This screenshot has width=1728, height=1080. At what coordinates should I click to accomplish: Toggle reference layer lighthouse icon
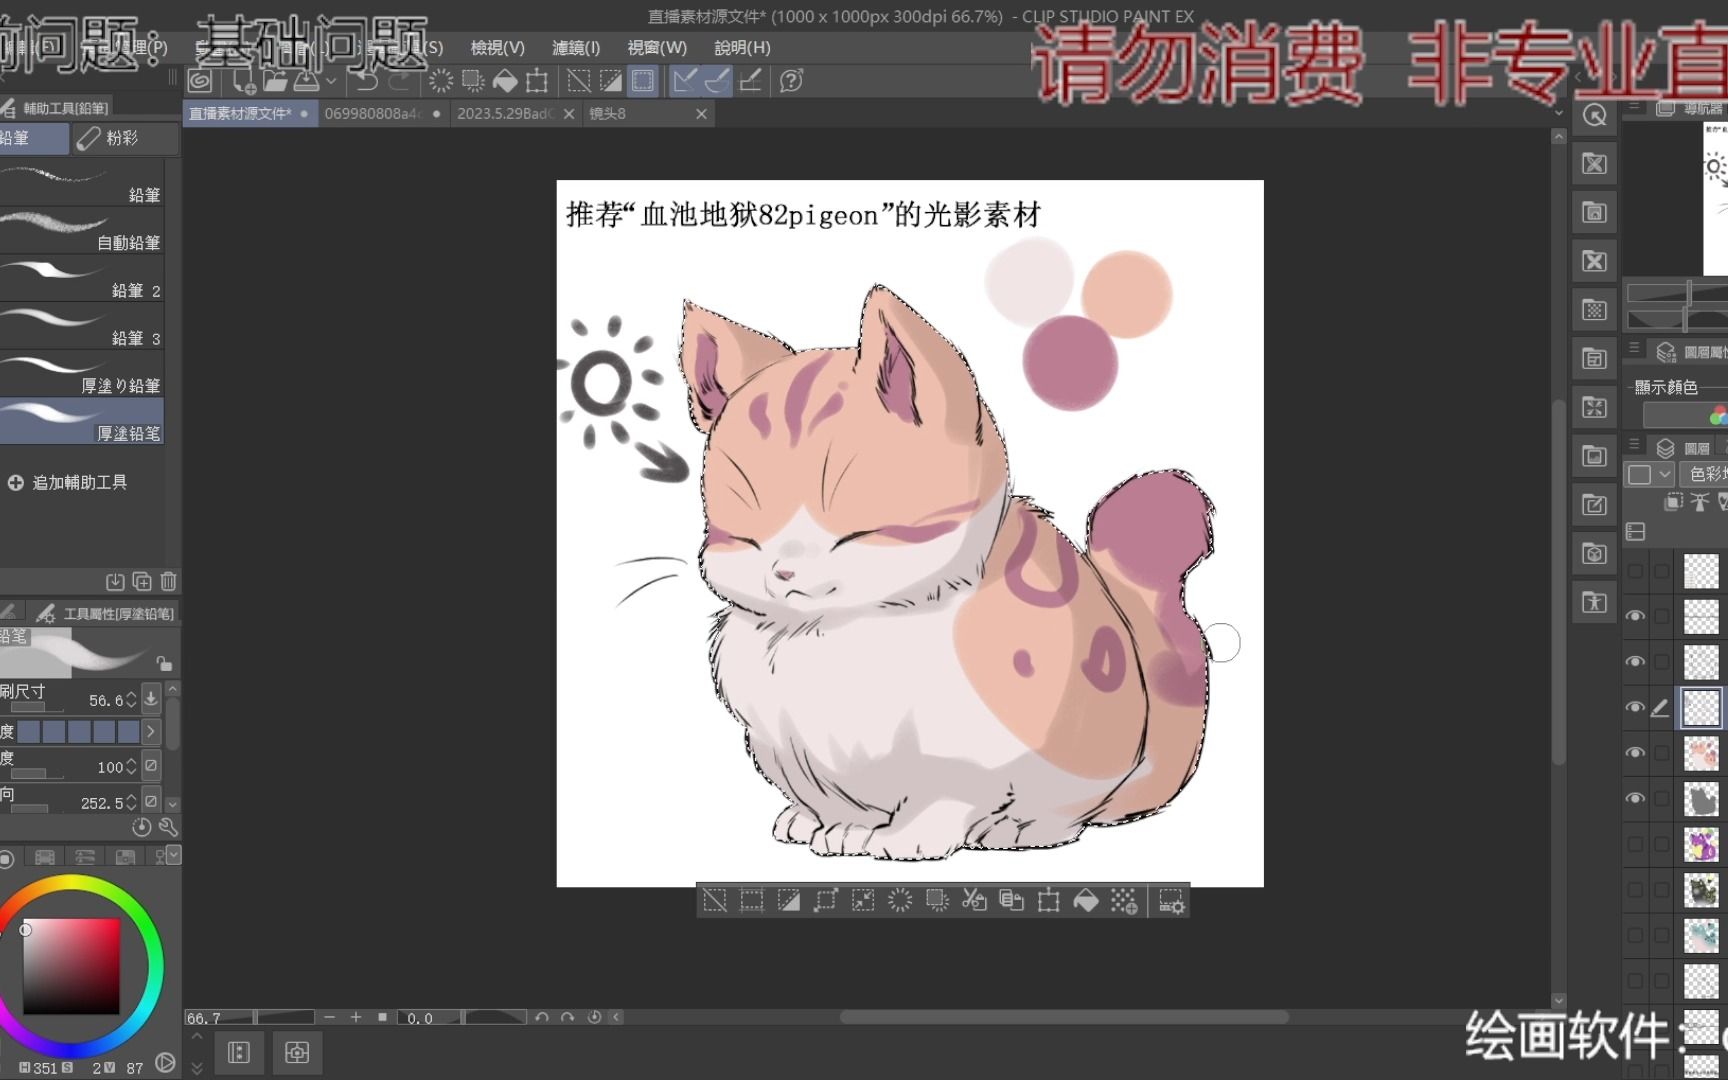click(1699, 502)
